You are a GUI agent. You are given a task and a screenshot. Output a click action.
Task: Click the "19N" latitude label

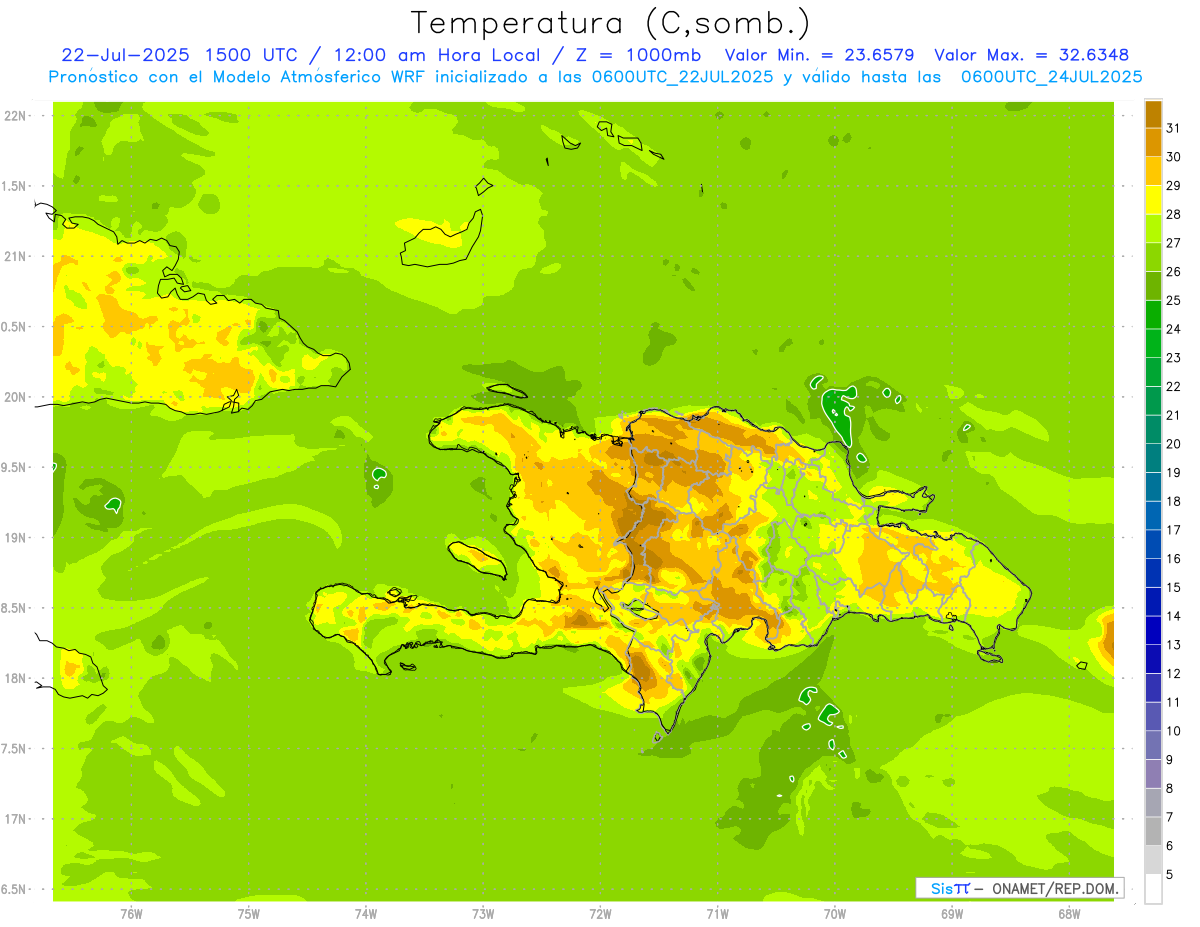[15, 538]
